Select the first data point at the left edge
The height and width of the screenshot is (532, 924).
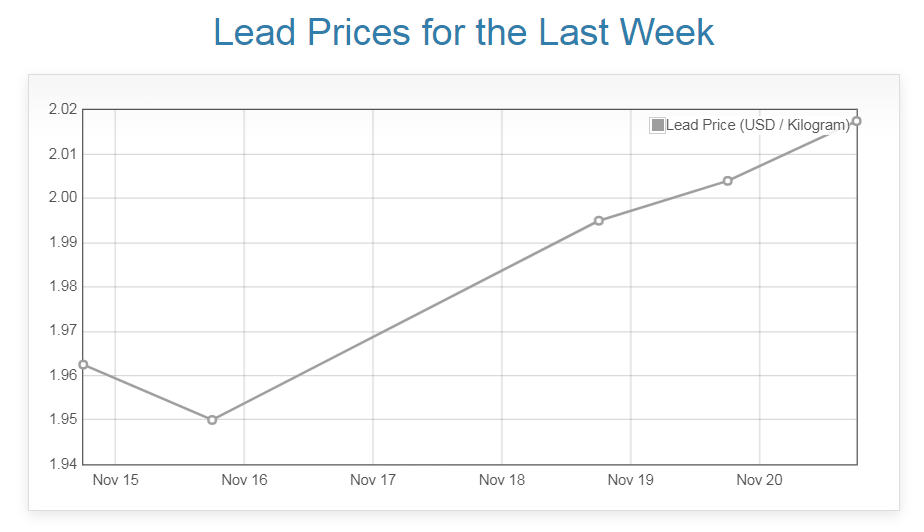pyautogui.click(x=83, y=364)
